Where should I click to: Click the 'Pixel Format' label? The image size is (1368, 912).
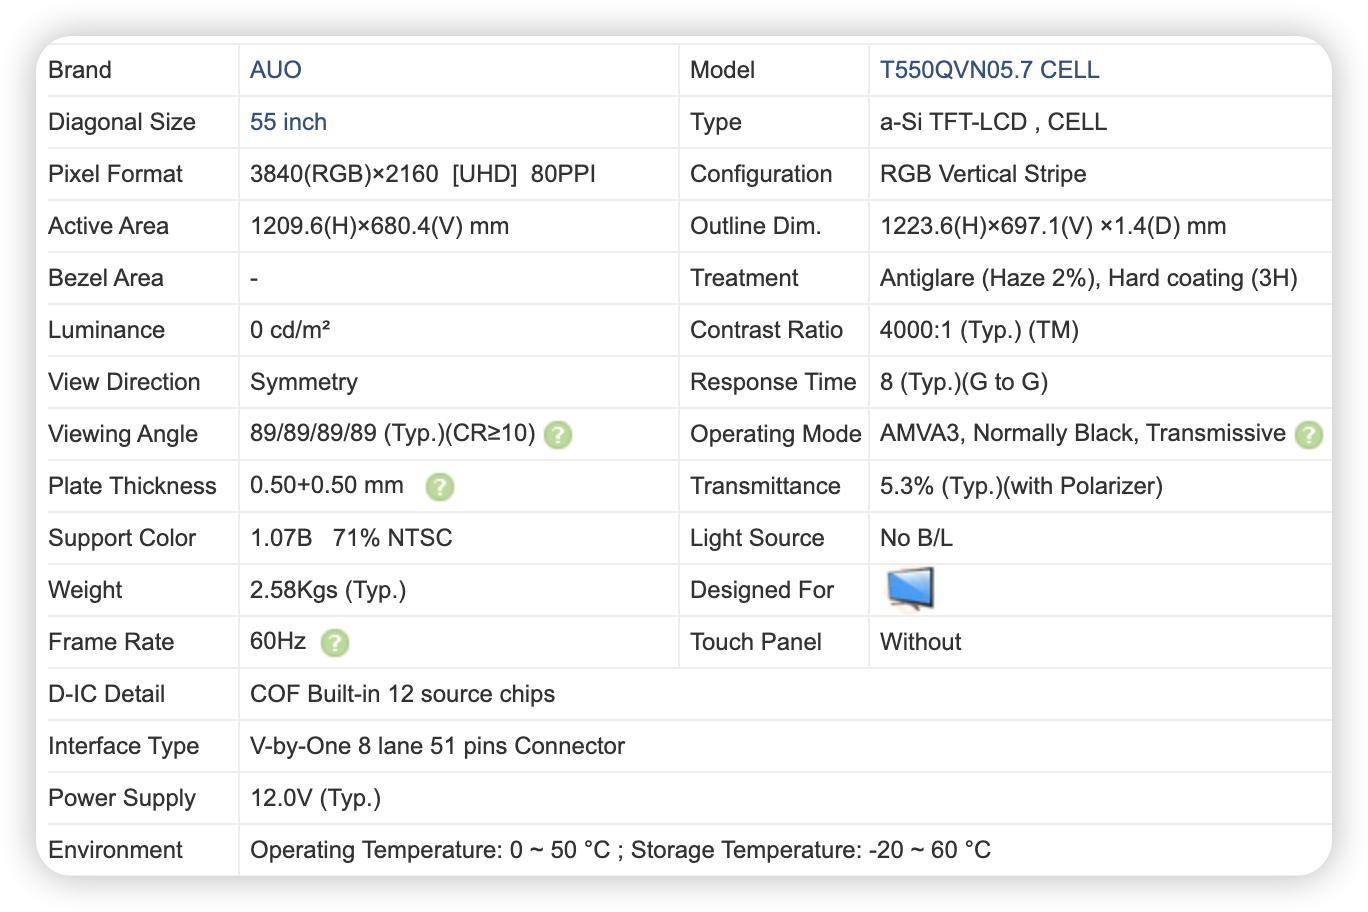point(115,174)
